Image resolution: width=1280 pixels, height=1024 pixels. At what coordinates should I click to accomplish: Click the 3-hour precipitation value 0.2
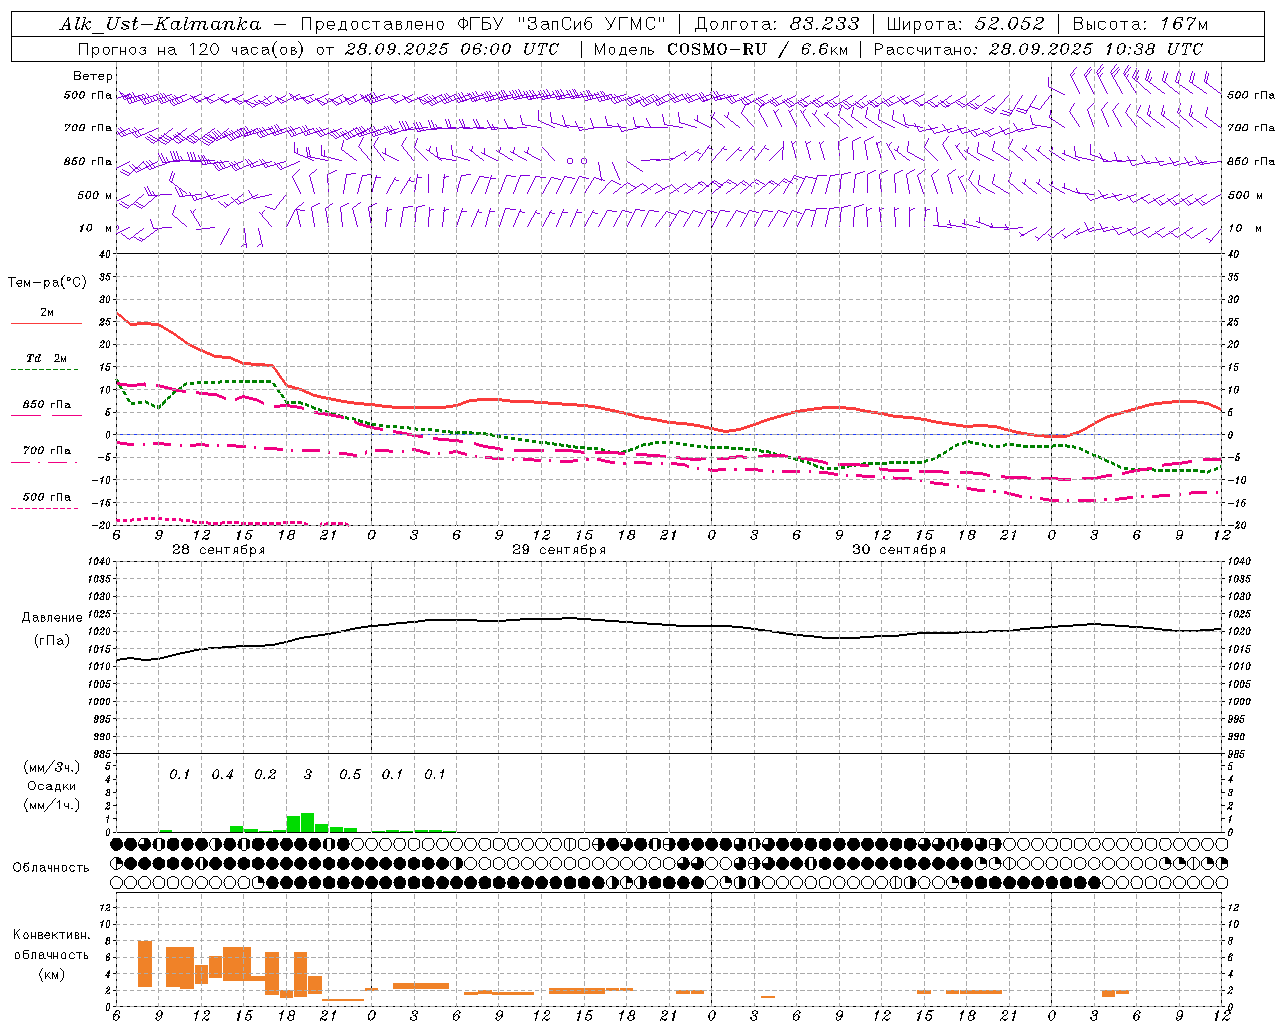coord(265,775)
